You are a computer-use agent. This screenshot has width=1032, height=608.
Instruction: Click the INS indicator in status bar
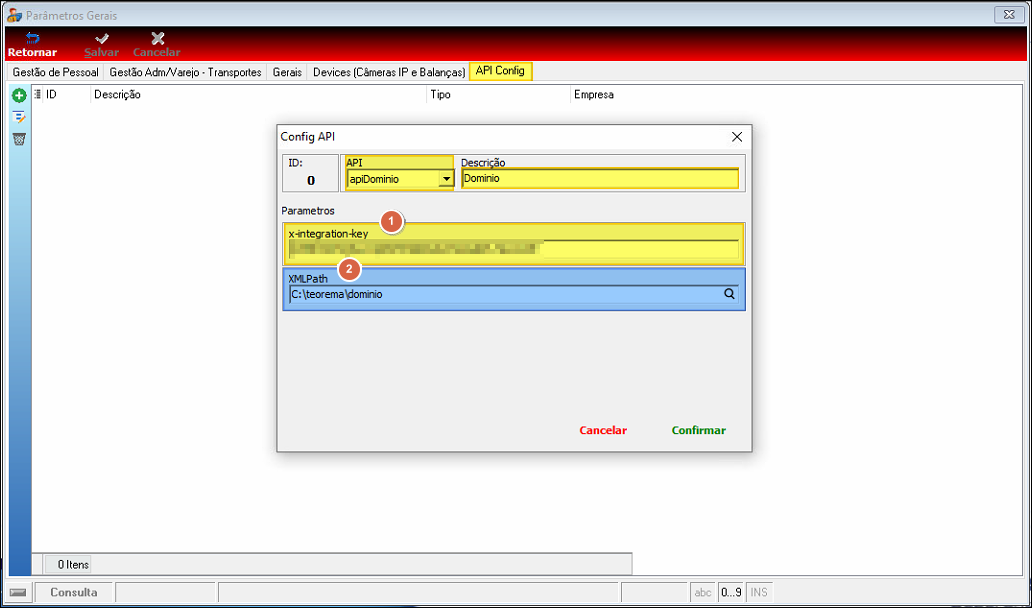(759, 592)
